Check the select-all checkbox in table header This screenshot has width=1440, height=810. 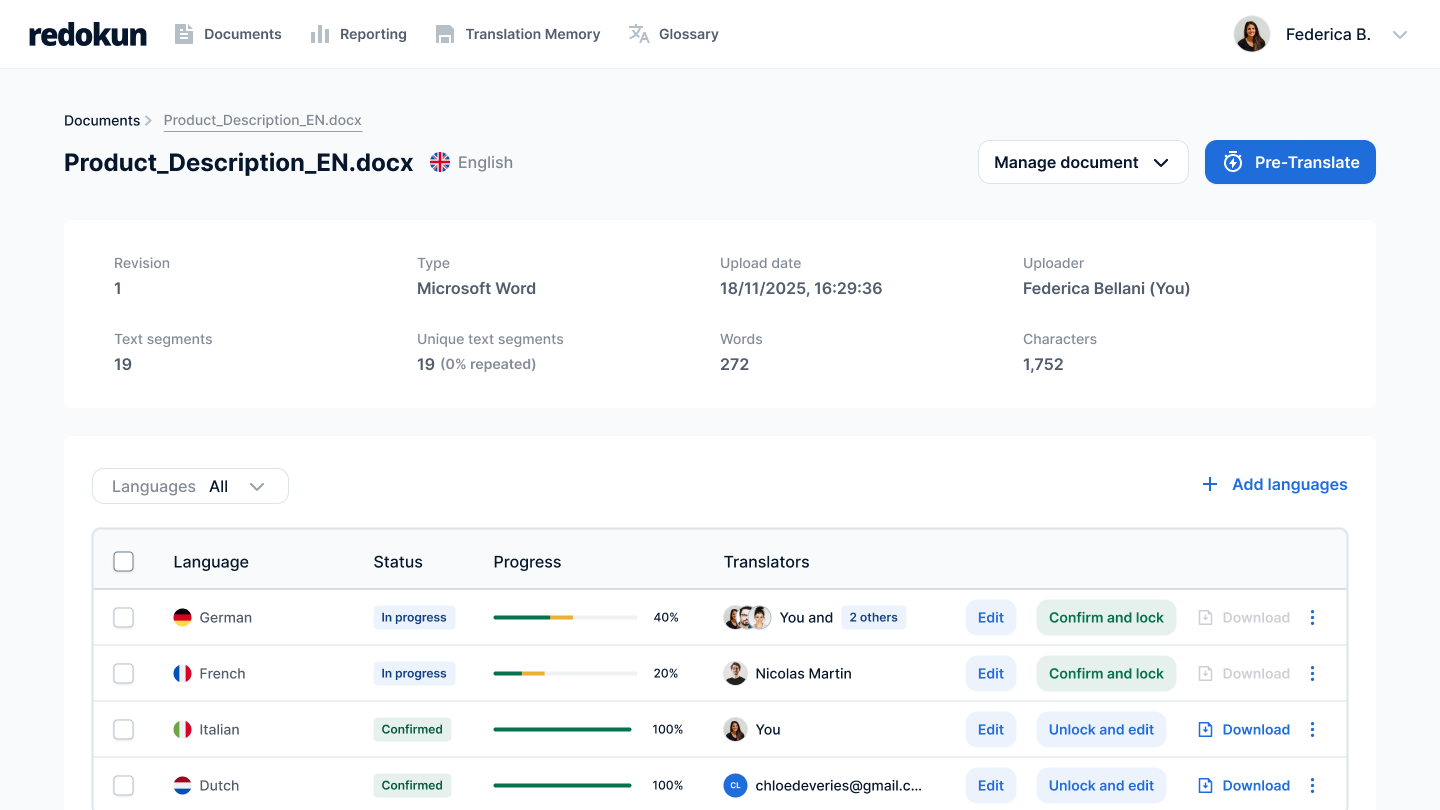point(123,561)
